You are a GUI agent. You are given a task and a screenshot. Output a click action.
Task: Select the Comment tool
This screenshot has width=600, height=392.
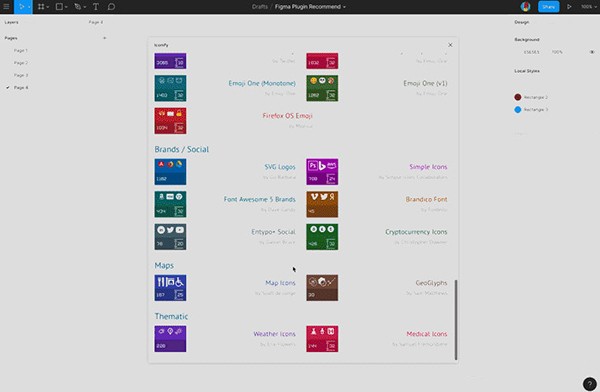(x=111, y=7)
